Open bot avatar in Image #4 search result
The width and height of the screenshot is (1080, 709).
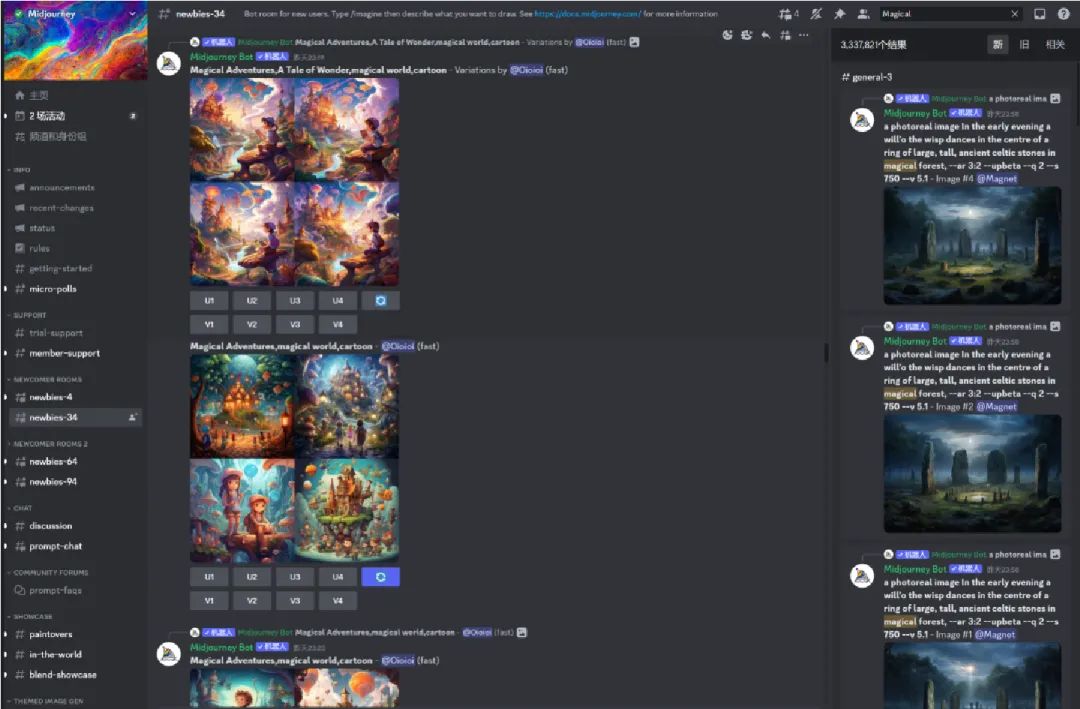[862, 119]
